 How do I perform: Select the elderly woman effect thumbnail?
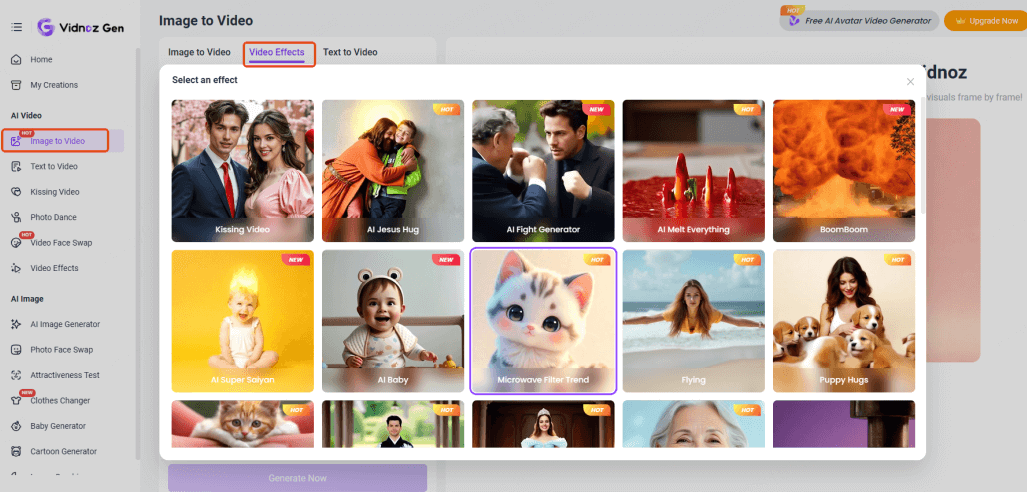pos(694,424)
